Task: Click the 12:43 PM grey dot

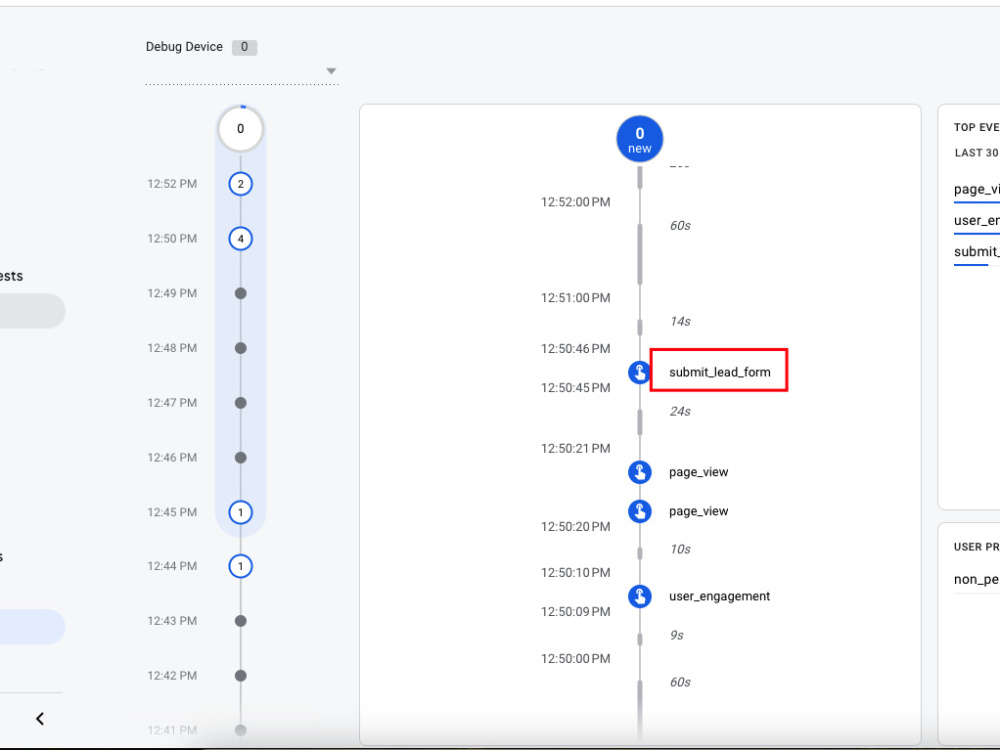Action: coord(240,621)
